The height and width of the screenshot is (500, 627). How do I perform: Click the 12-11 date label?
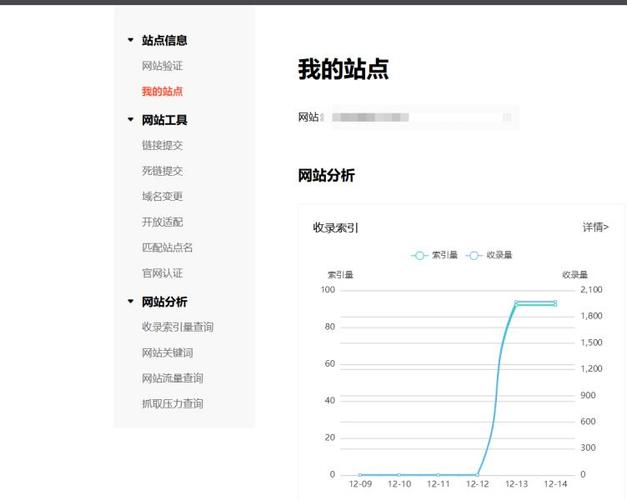(438, 484)
